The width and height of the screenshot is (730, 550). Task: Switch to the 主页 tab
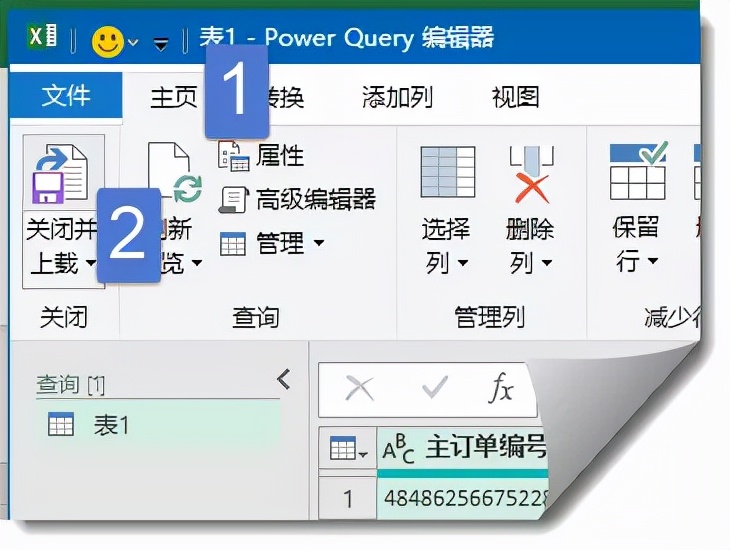pos(173,97)
